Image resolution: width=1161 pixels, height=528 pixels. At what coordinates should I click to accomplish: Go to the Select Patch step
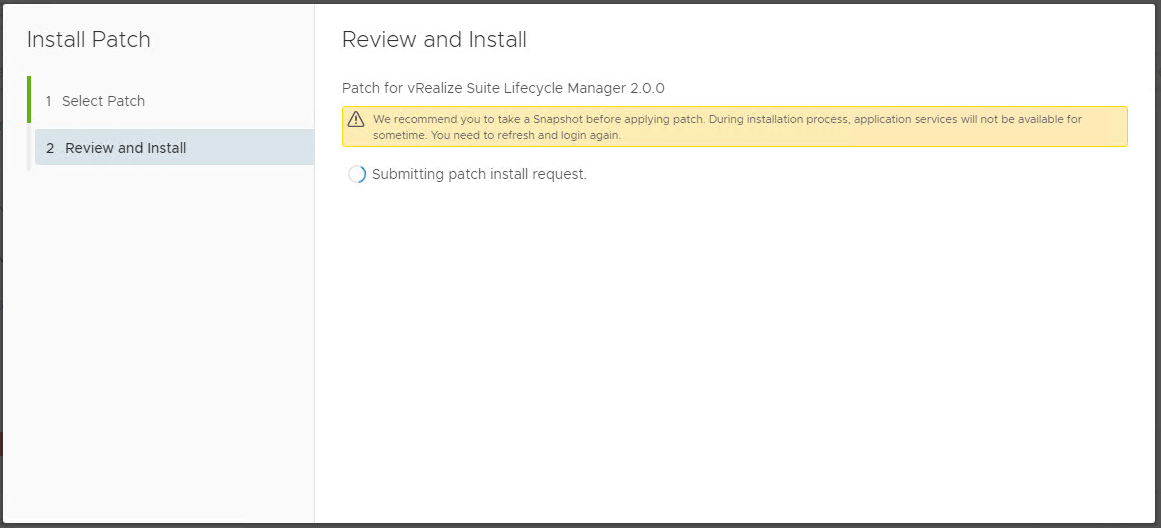point(103,101)
